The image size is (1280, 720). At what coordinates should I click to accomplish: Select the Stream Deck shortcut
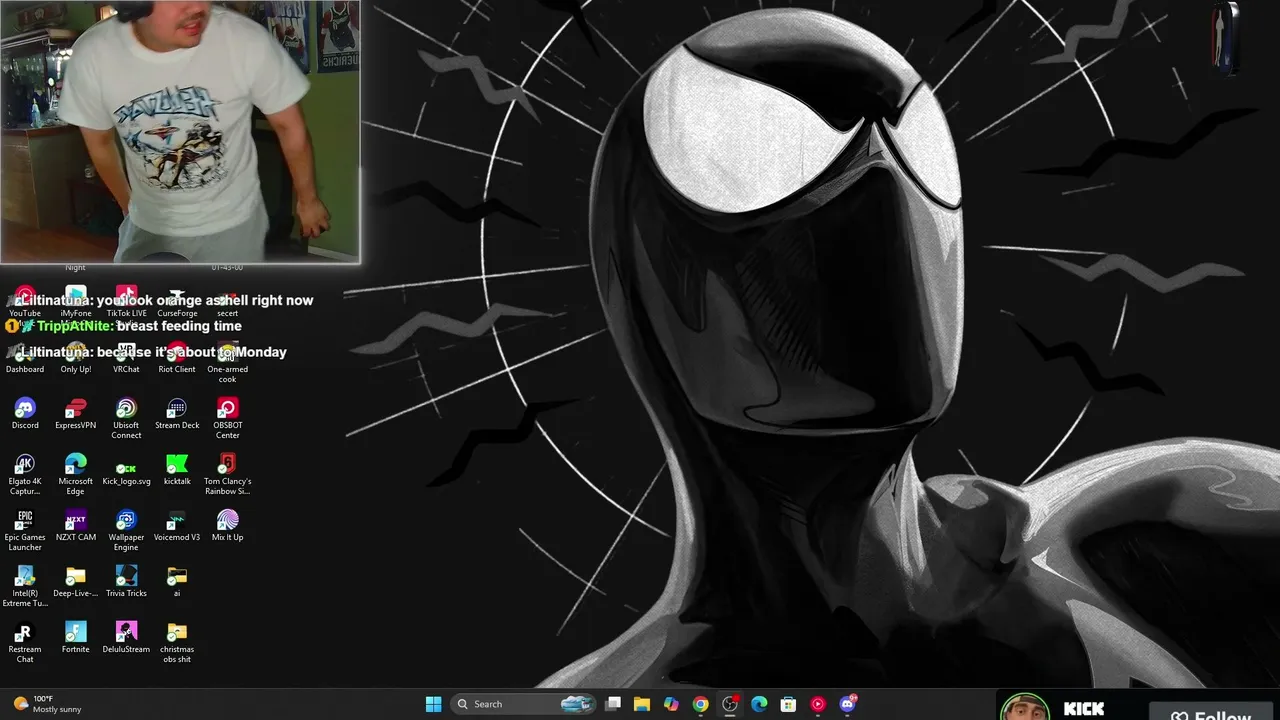177,413
